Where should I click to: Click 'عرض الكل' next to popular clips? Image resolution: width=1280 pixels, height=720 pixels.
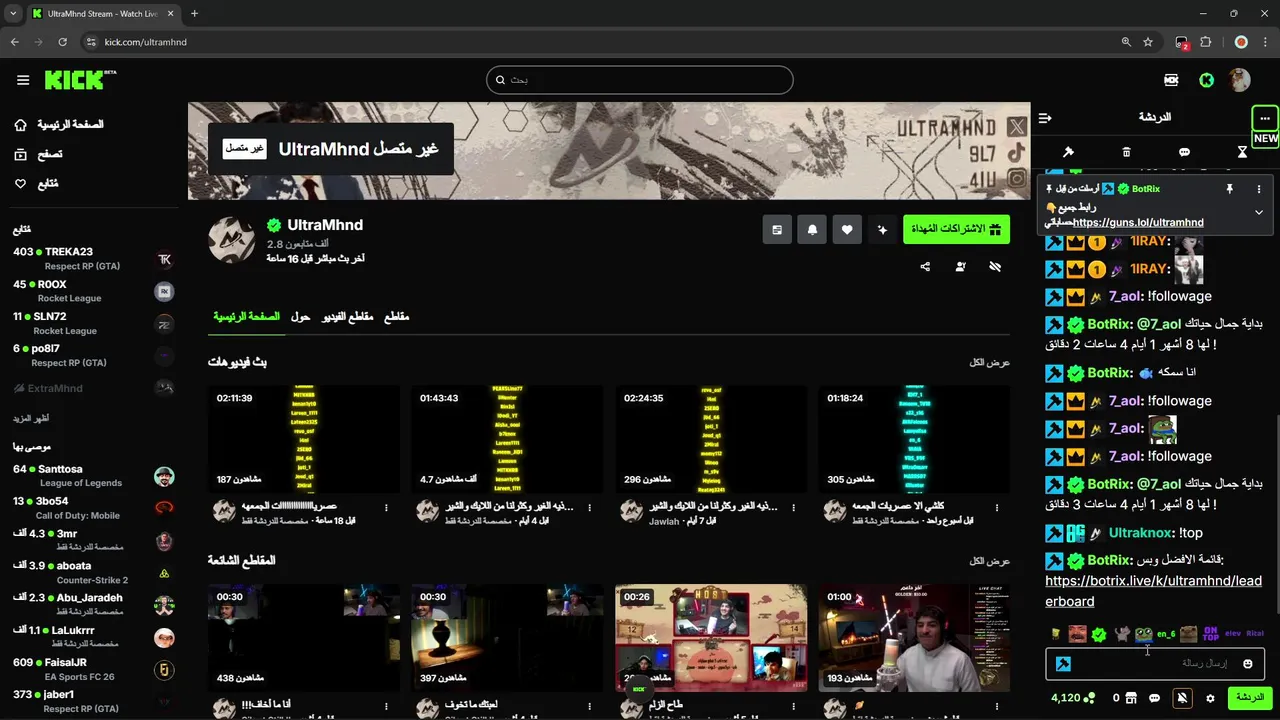[x=989, y=561]
